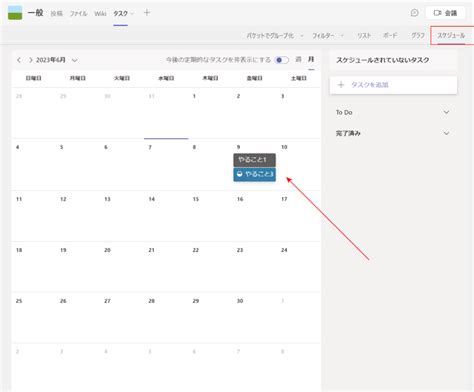Viewport: 474px width, 392px height.
Task: Select June 21 calendar cell
Action: pos(166,267)
